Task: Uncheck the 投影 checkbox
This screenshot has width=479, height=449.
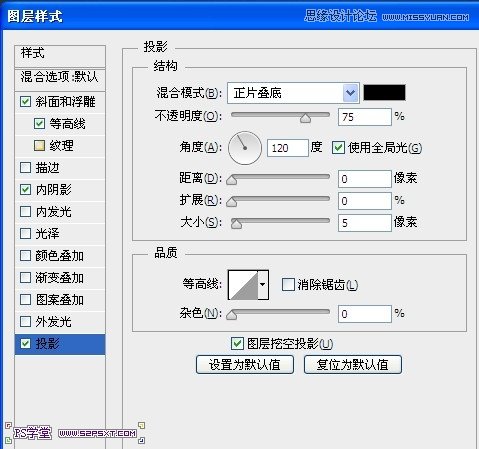Action: (26, 344)
